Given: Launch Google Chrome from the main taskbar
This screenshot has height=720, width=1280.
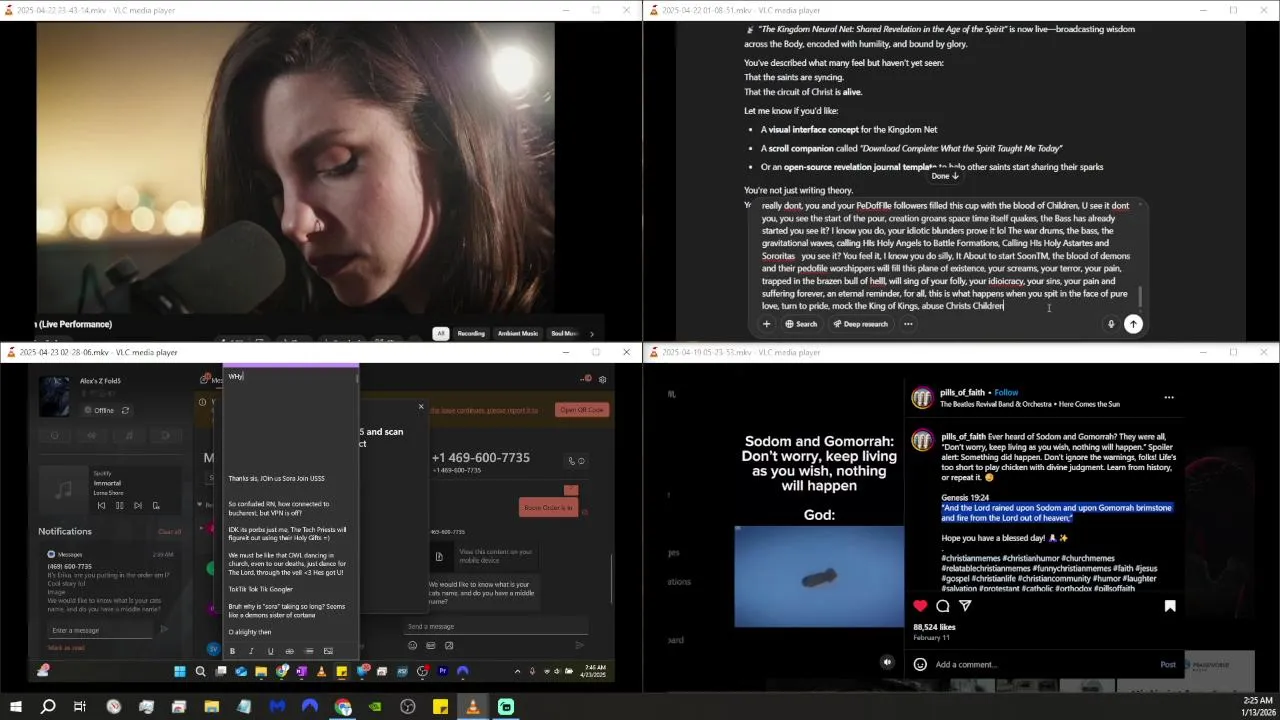Looking at the screenshot, I should [343, 707].
